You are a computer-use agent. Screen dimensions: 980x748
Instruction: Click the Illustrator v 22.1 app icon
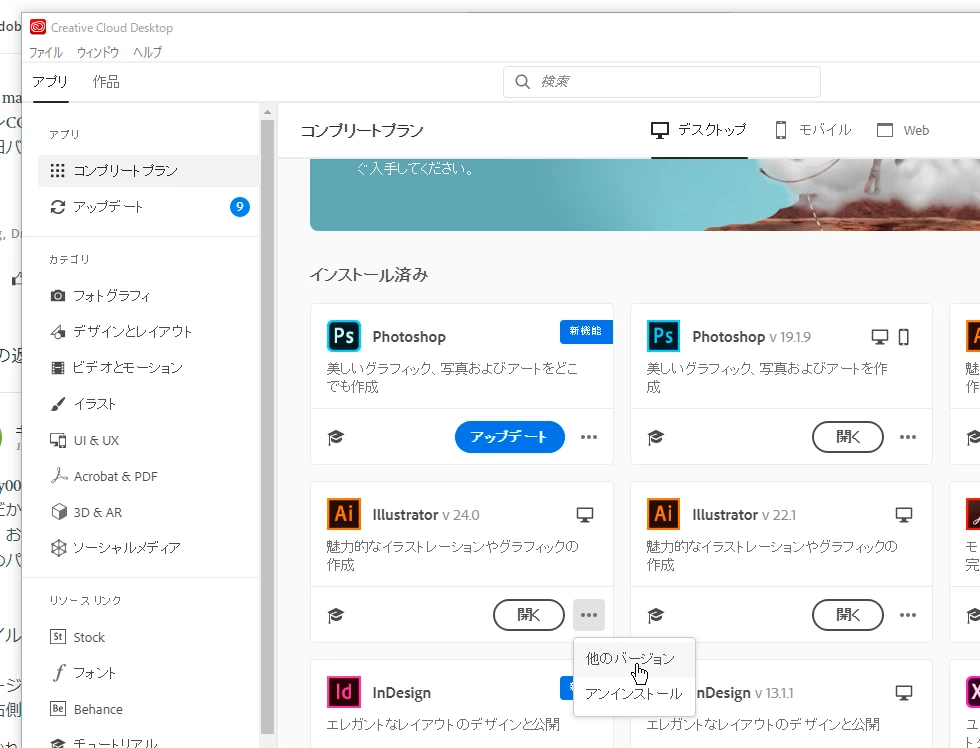coord(663,514)
